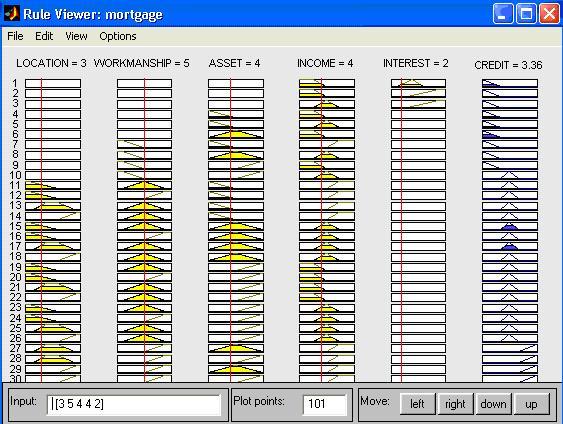Click LOCATION membership plot for rule 13

coord(53,206)
